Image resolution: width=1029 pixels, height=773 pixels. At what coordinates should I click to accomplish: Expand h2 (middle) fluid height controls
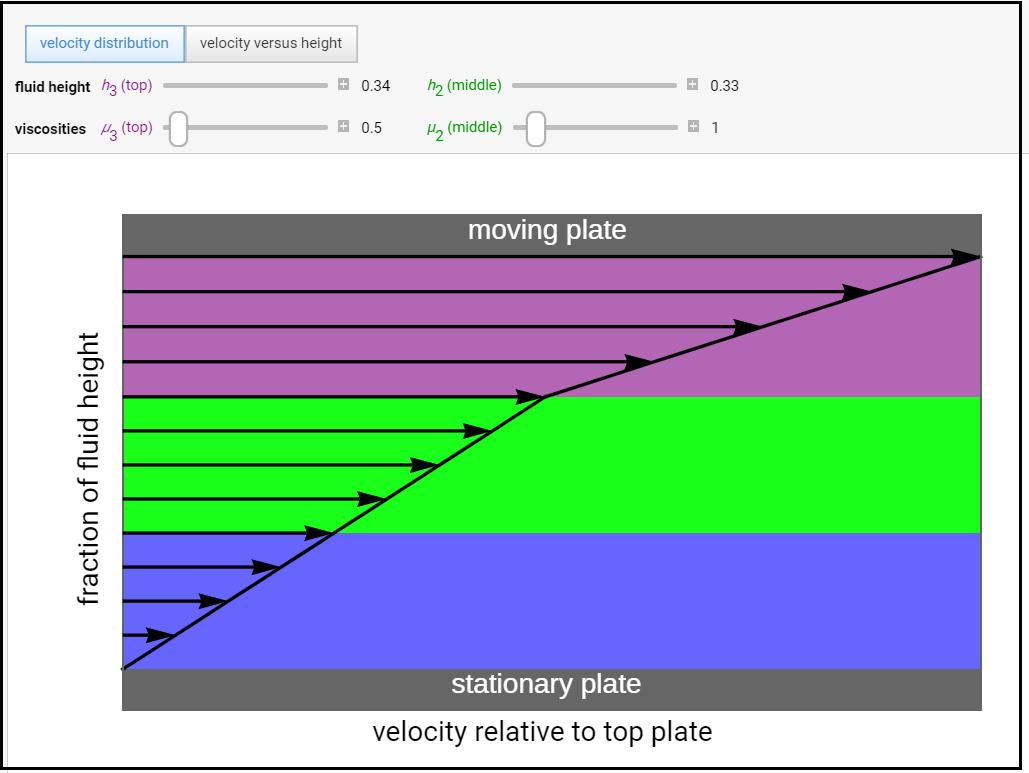coord(692,85)
